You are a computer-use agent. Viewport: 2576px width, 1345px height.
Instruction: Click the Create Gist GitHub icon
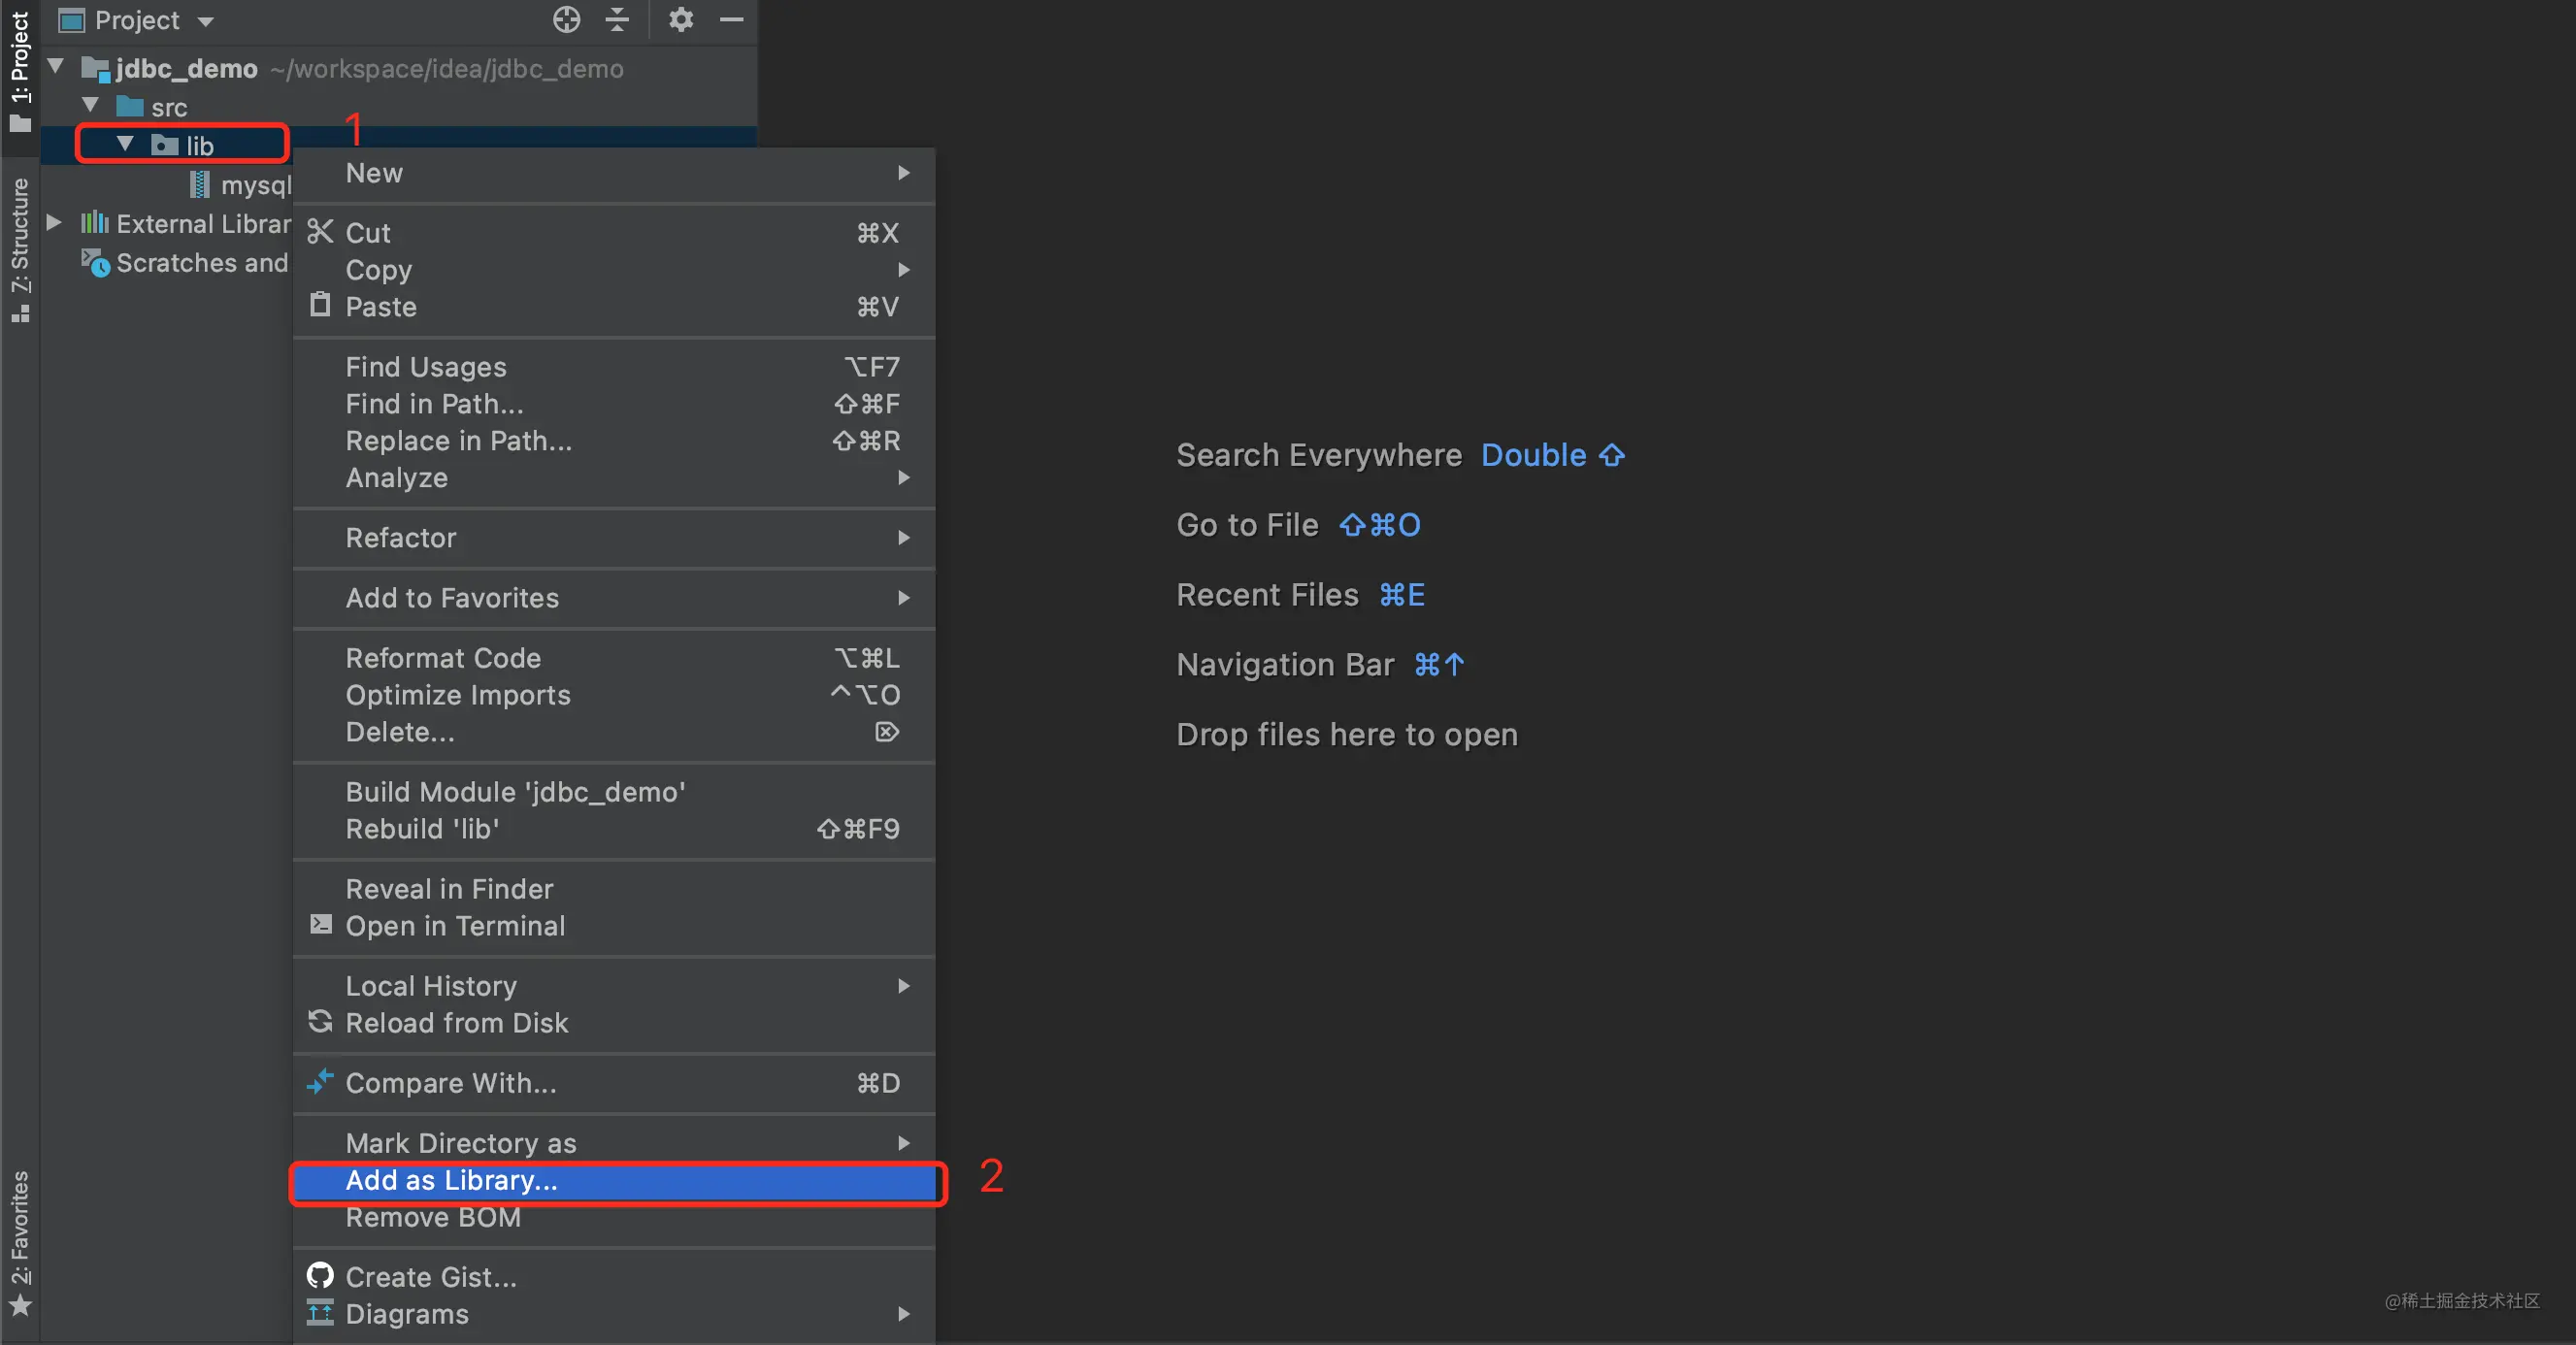[320, 1276]
